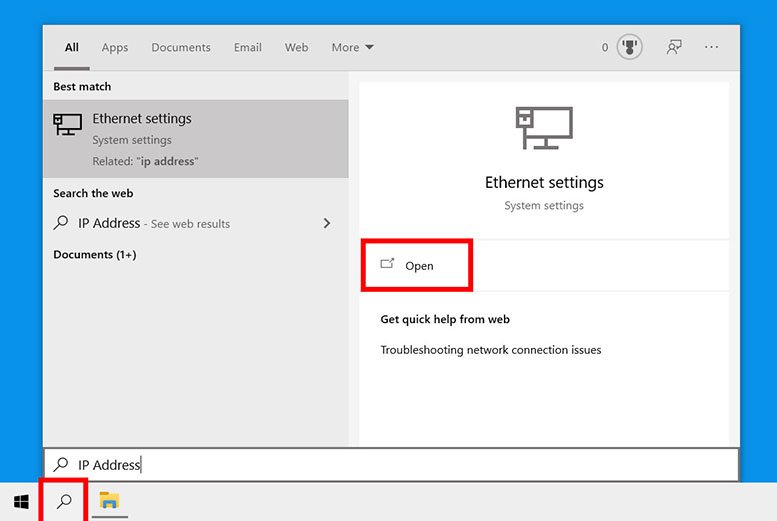Switch to the Email tab
This screenshot has width=777, height=521.
(x=248, y=47)
